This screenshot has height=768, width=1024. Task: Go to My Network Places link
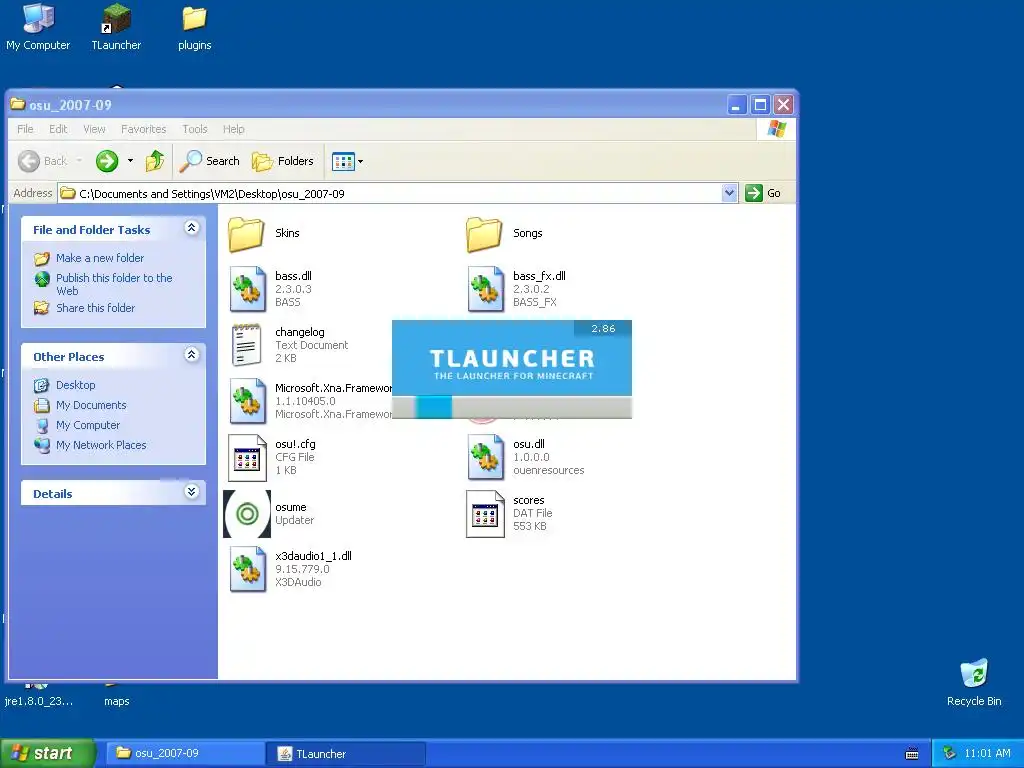[x=90, y=445]
